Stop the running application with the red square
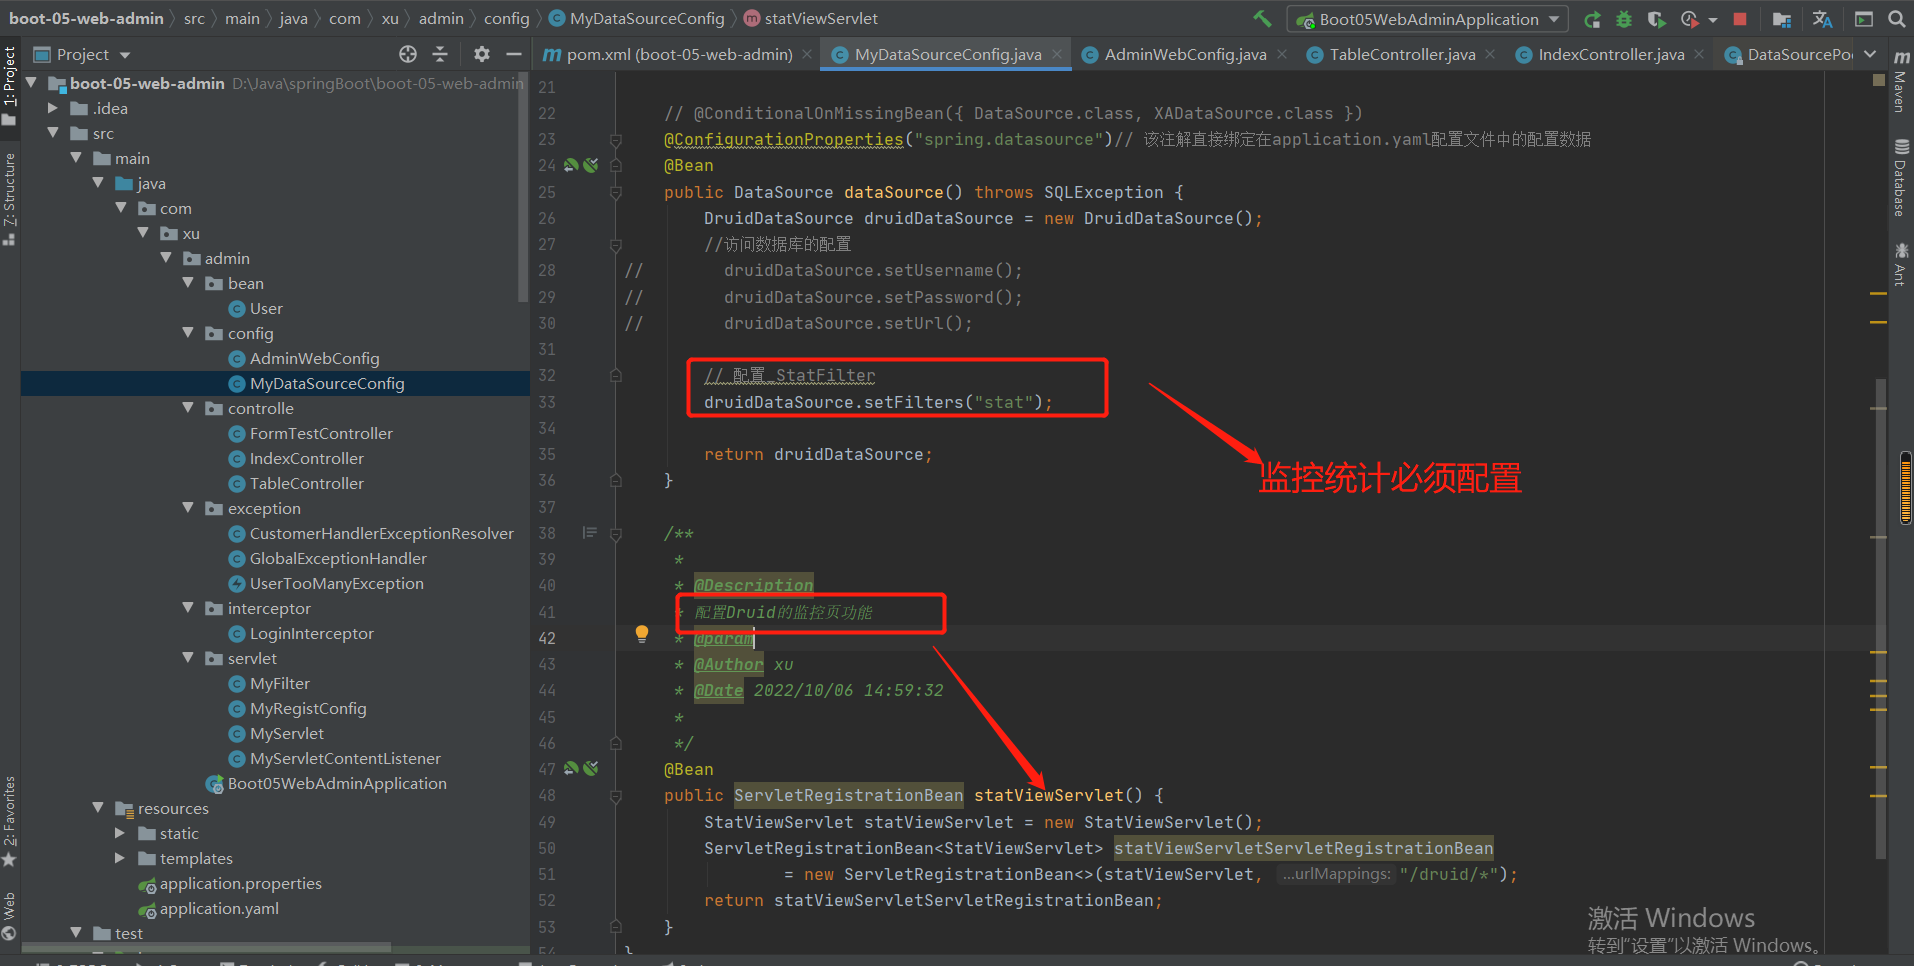 (1740, 19)
